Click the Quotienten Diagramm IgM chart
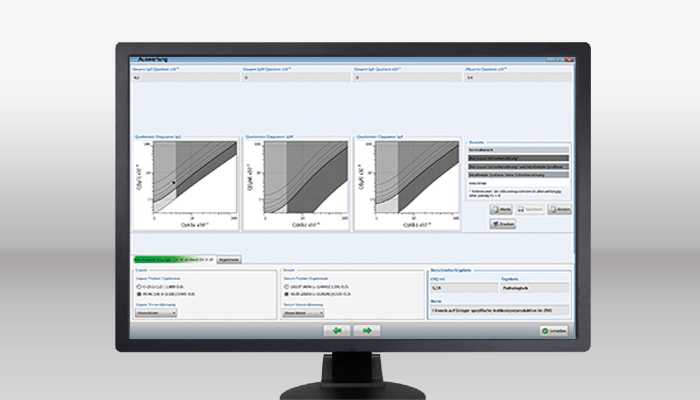The width and height of the screenshot is (700, 400). pos(295,180)
